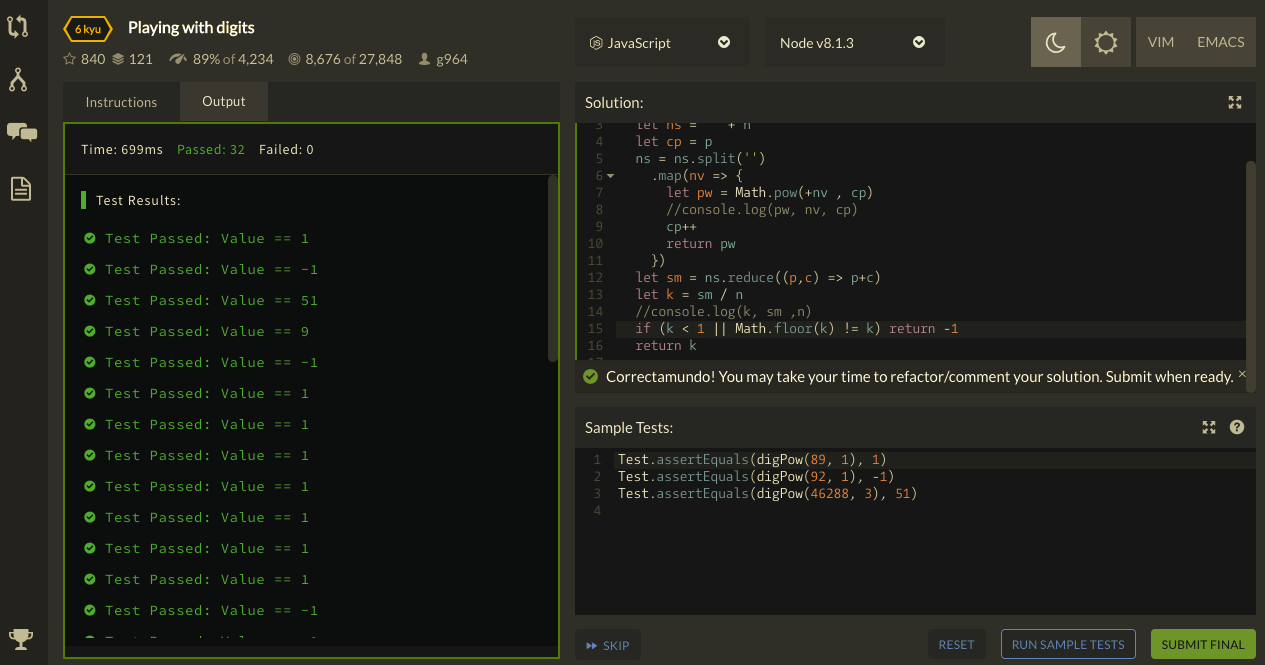Click Test Passed: Value == 9 row
The width and height of the screenshot is (1265, 665).
coord(197,331)
